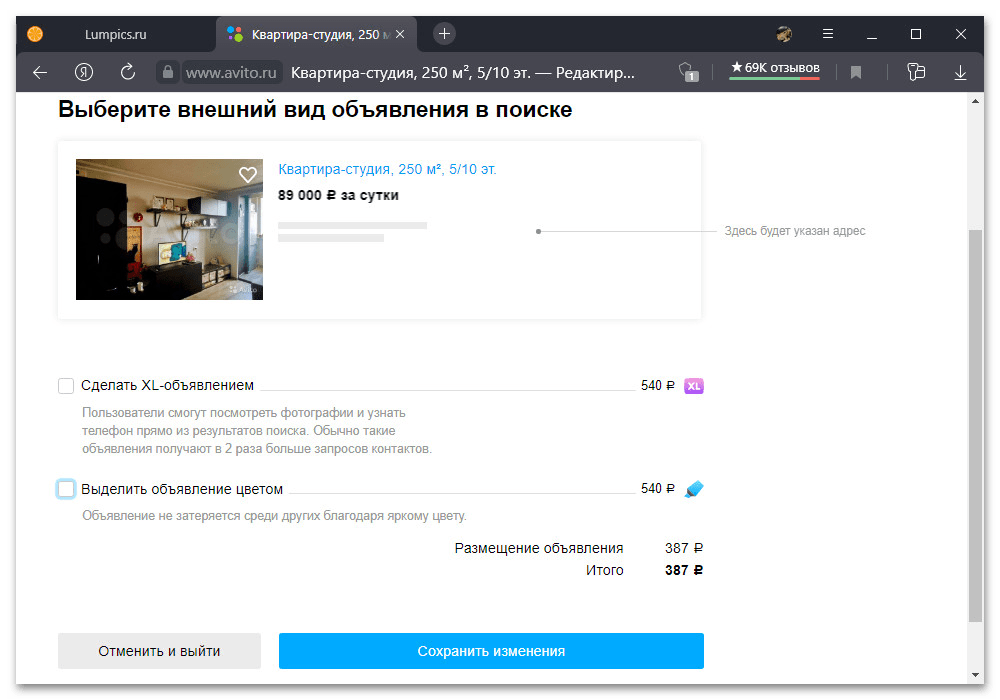Image resolution: width=1000 pixels, height=700 pixels.
Task: Click the Сохранить изменения button
Action: [491, 651]
